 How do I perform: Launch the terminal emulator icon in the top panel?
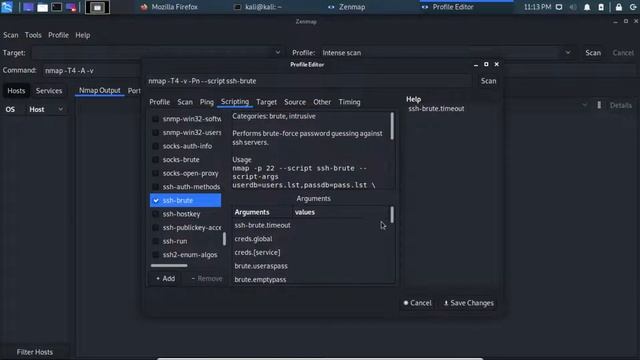(57, 7)
